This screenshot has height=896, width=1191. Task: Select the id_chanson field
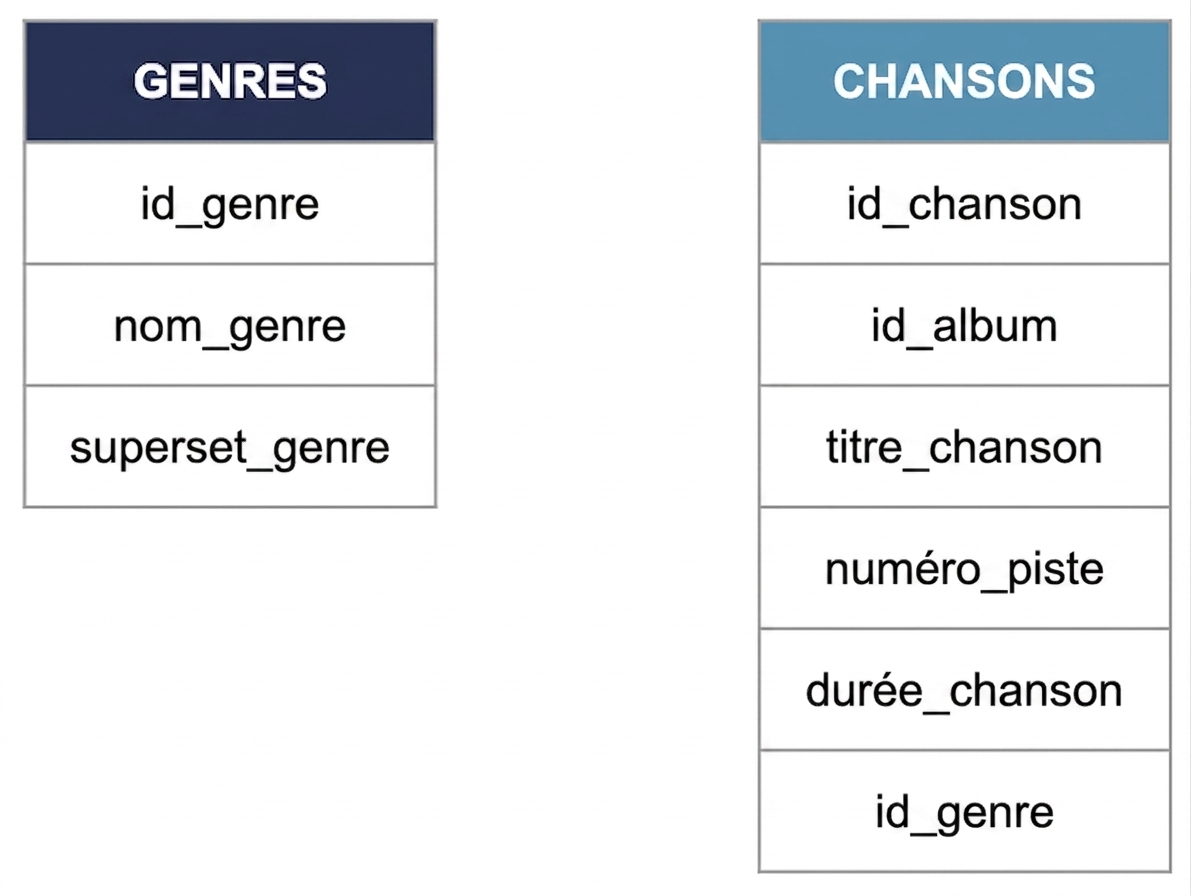(965, 203)
